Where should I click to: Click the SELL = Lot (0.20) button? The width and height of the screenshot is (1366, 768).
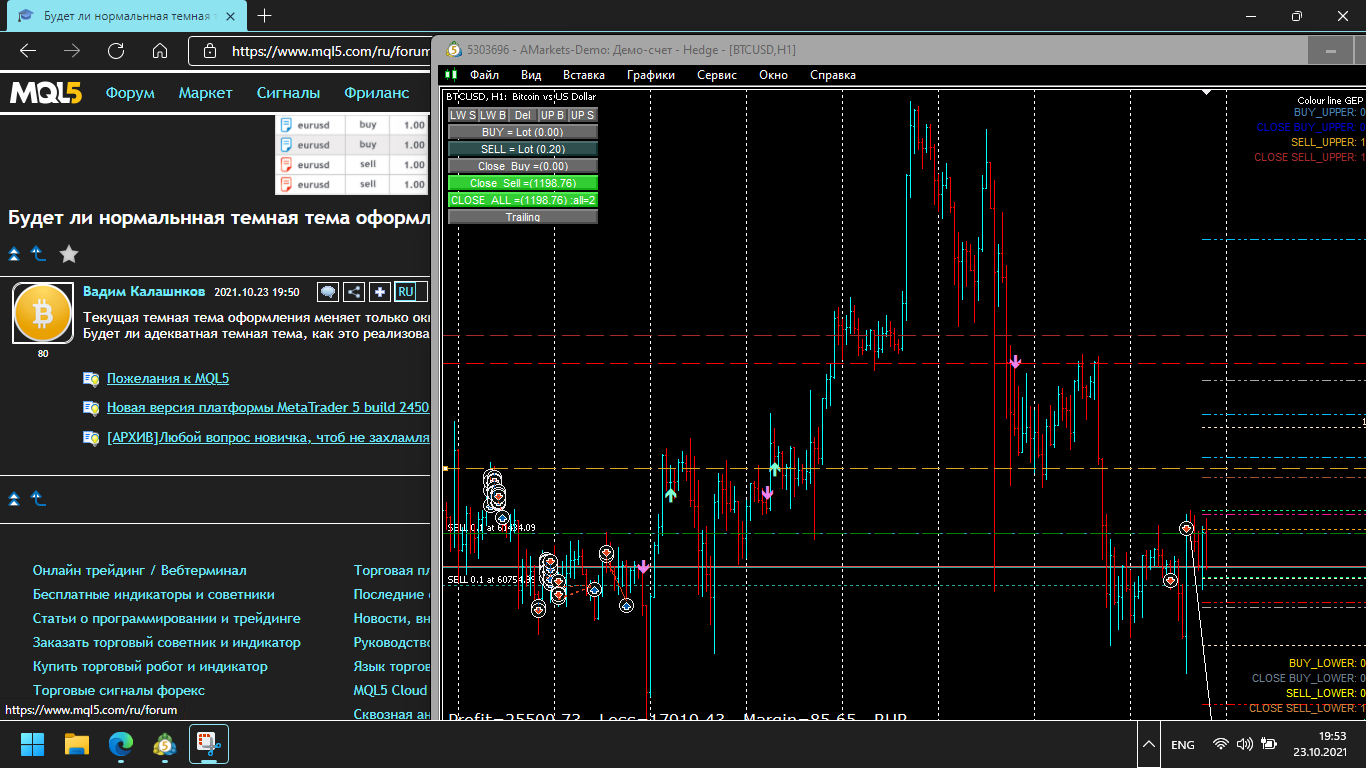click(x=523, y=149)
